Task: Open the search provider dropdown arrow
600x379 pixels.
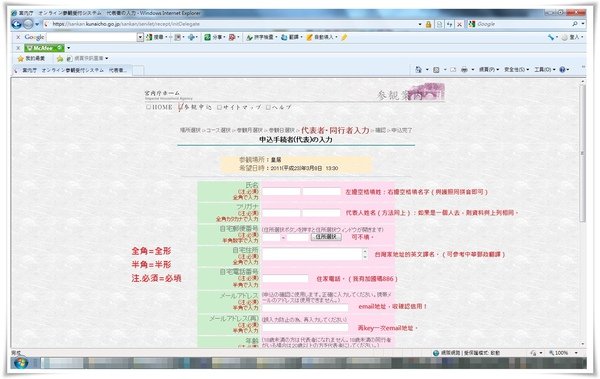Action: point(583,24)
